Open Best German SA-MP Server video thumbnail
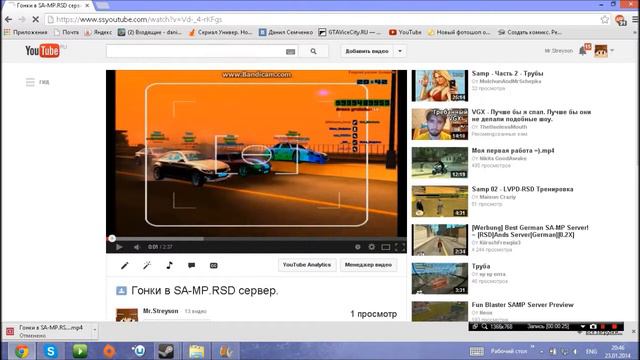This screenshot has width=640, height=360. 440,240
